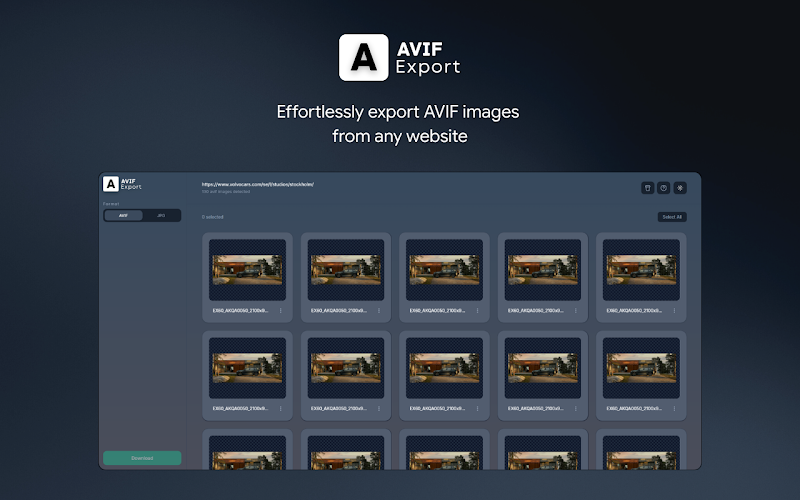Open settings via the gear icon
800x500 pixels.
(x=680, y=188)
